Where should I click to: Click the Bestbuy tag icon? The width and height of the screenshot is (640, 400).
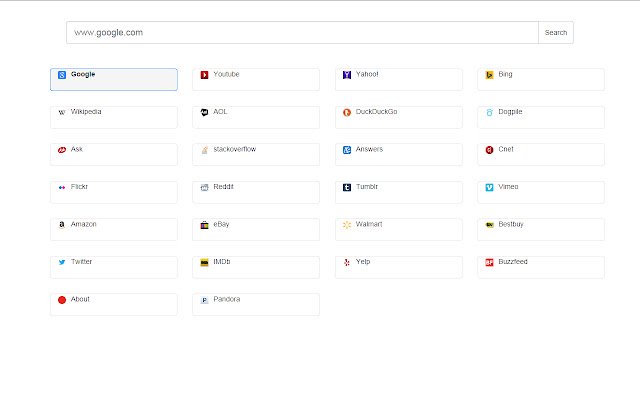[x=489, y=225]
